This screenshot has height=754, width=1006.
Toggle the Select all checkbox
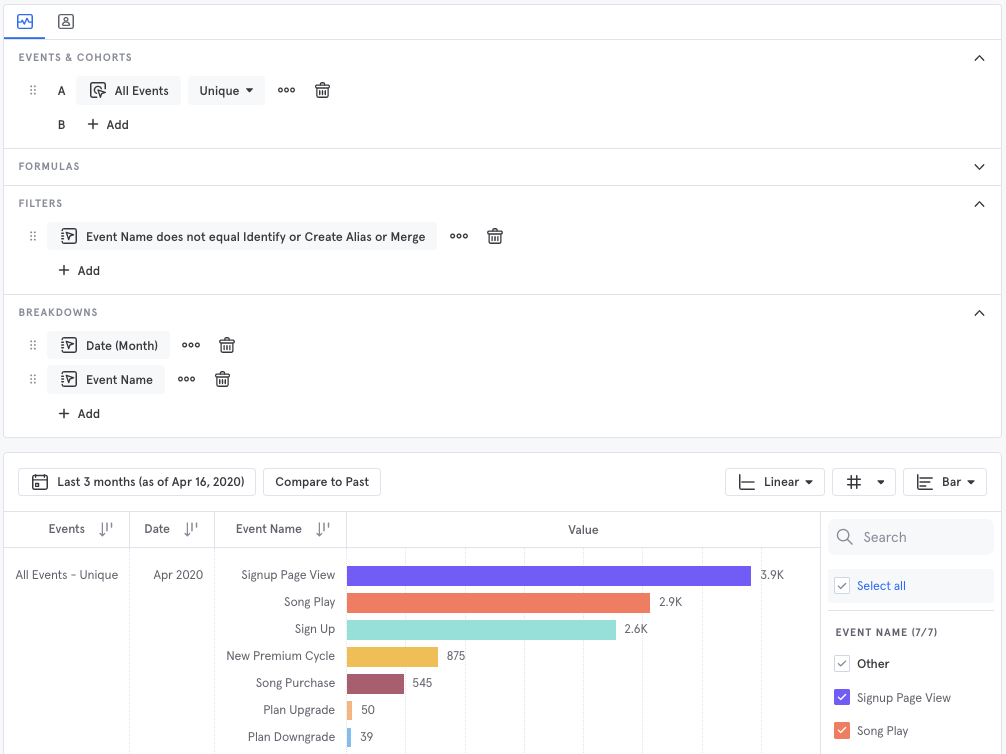[x=842, y=586]
